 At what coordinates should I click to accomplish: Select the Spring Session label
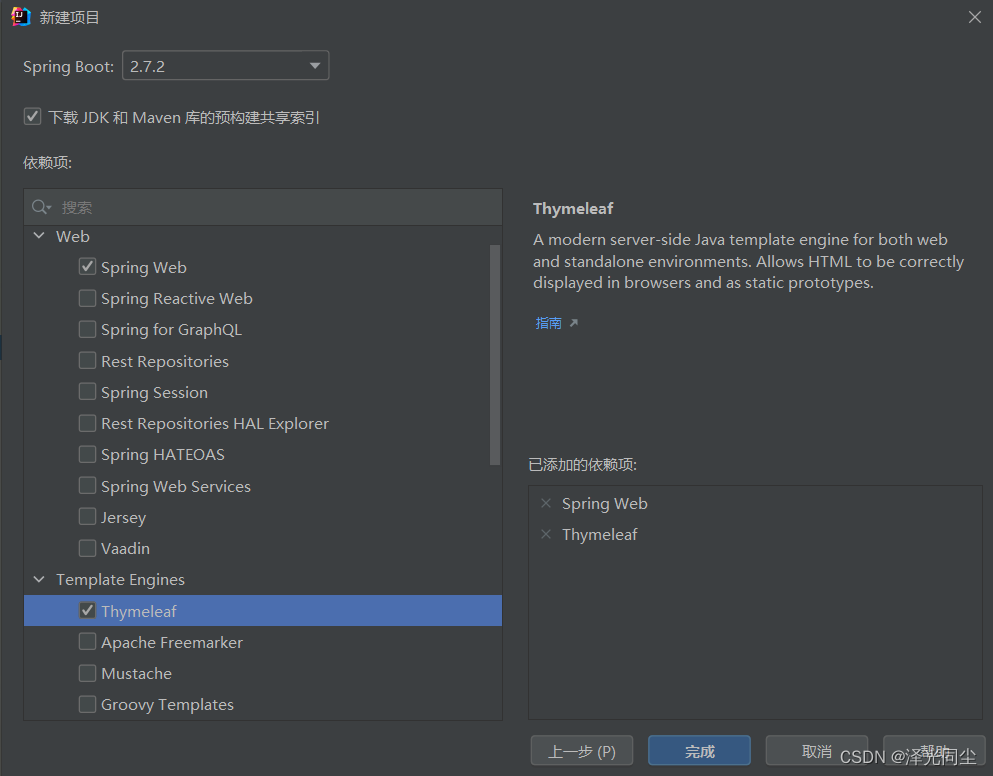point(155,392)
